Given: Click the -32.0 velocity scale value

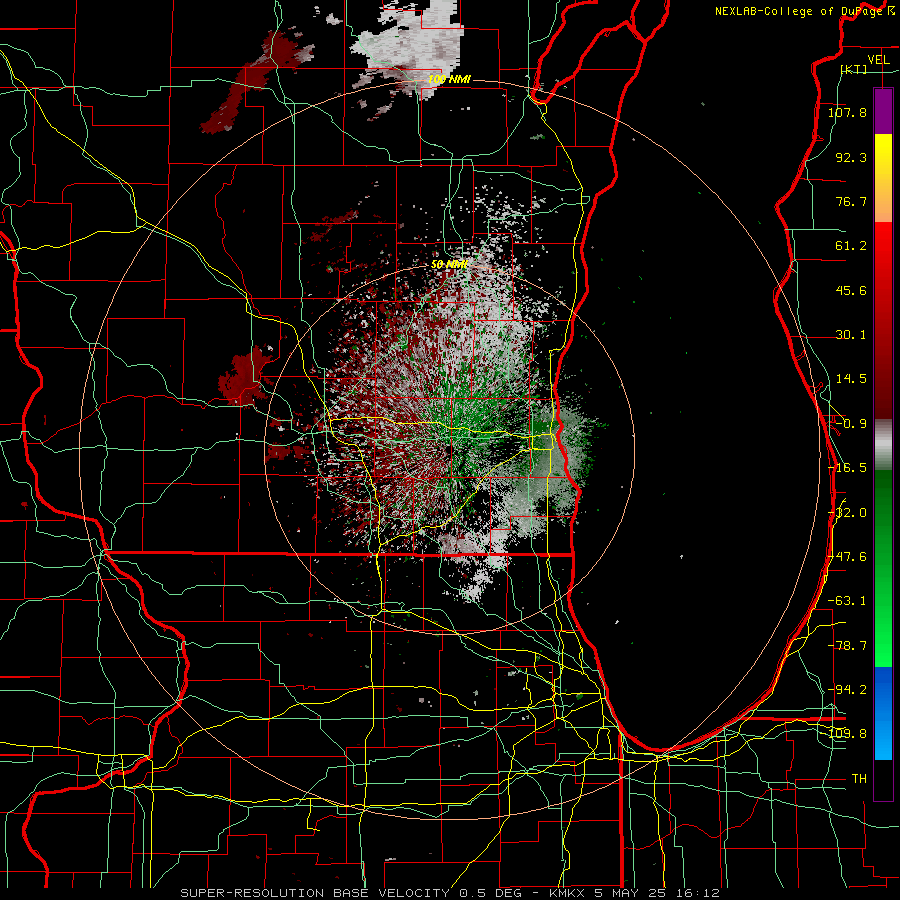Looking at the screenshot, I should (847, 513).
